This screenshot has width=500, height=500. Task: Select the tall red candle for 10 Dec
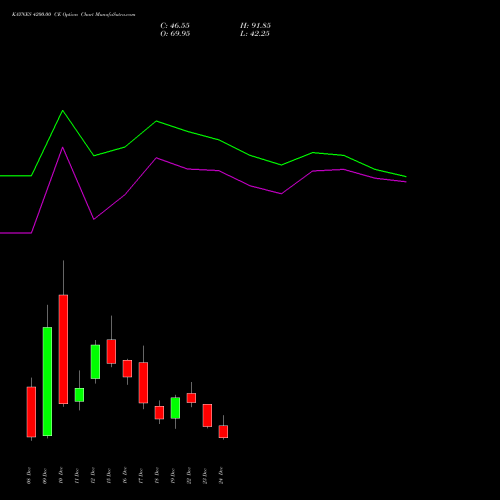[x=63, y=349]
